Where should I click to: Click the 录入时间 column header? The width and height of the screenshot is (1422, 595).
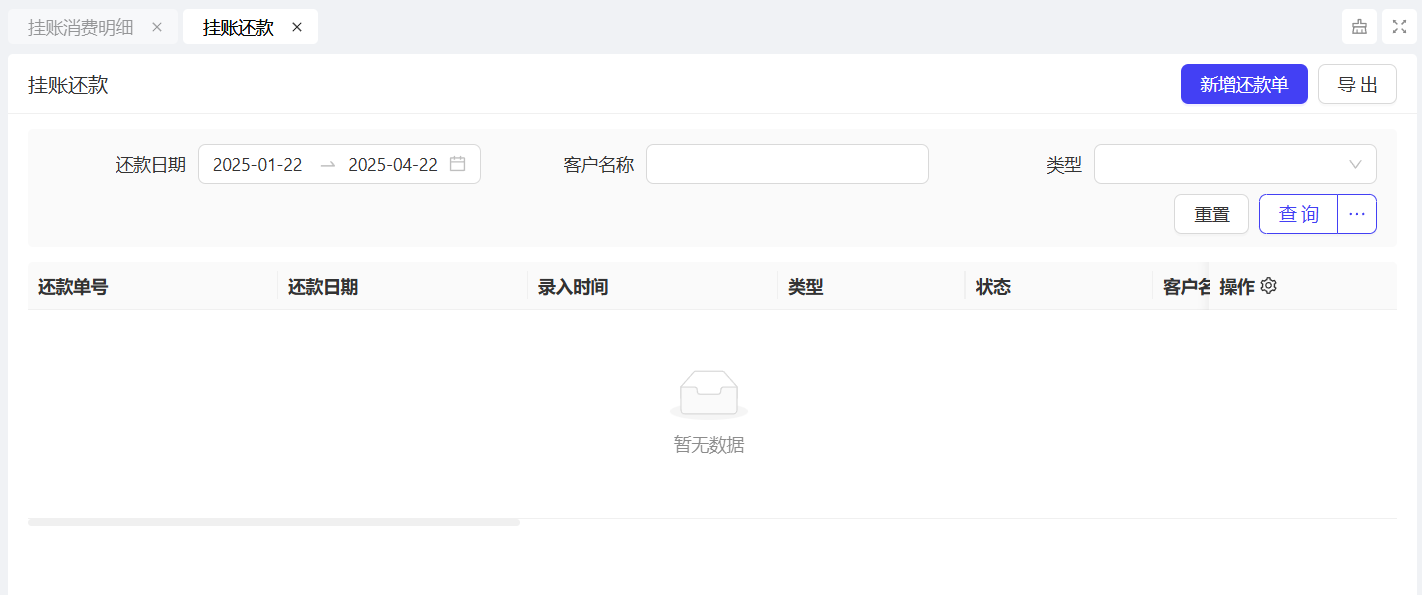tap(652, 287)
